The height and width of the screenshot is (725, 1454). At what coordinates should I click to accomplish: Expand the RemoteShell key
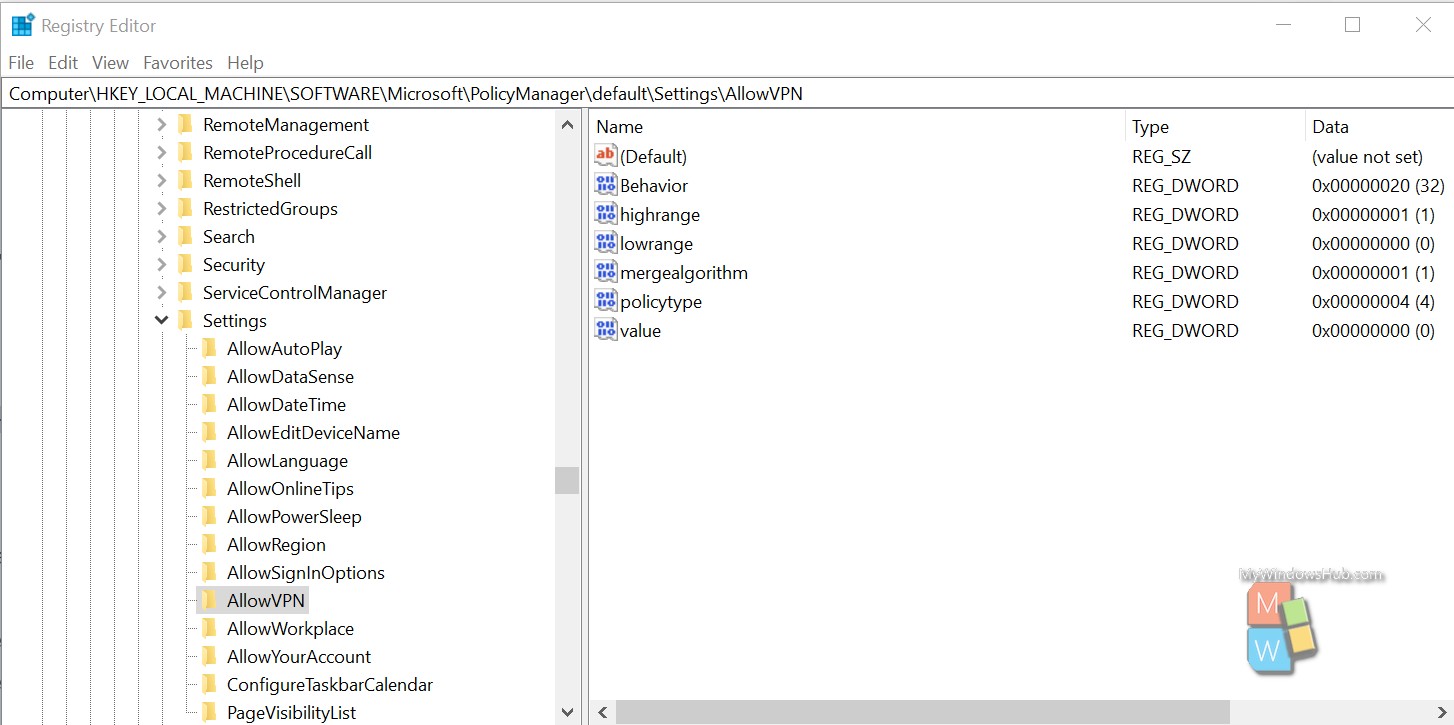[161, 180]
